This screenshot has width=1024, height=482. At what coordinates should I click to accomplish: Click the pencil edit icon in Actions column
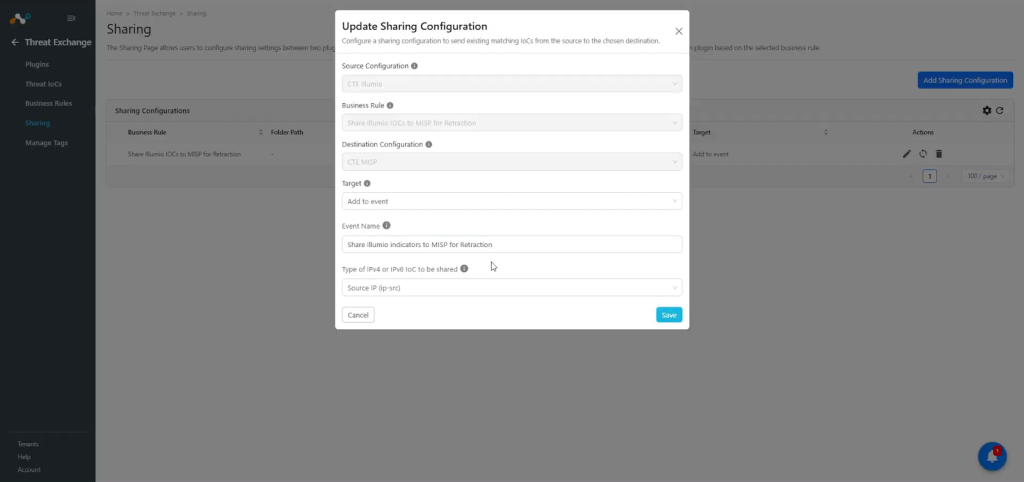[906, 154]
